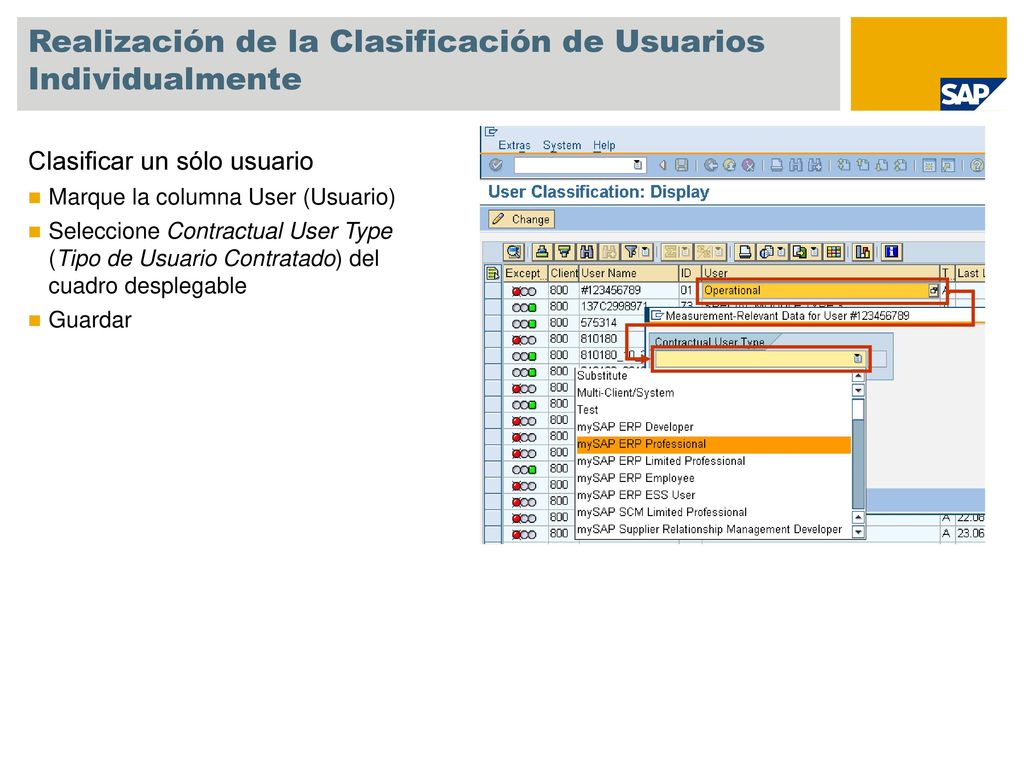Viewport: 1024px width, 768px height.
Task: Click the Sort Ascending icon
Action: 543,251
